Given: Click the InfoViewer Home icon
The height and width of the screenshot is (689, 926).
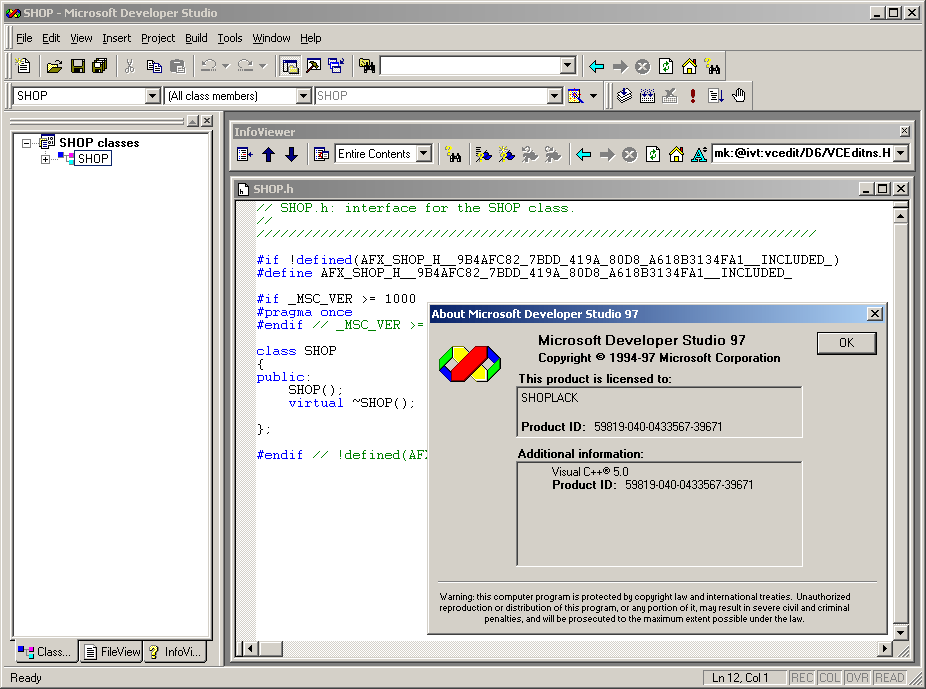Looking at the screenshot, I should point(676,154).
